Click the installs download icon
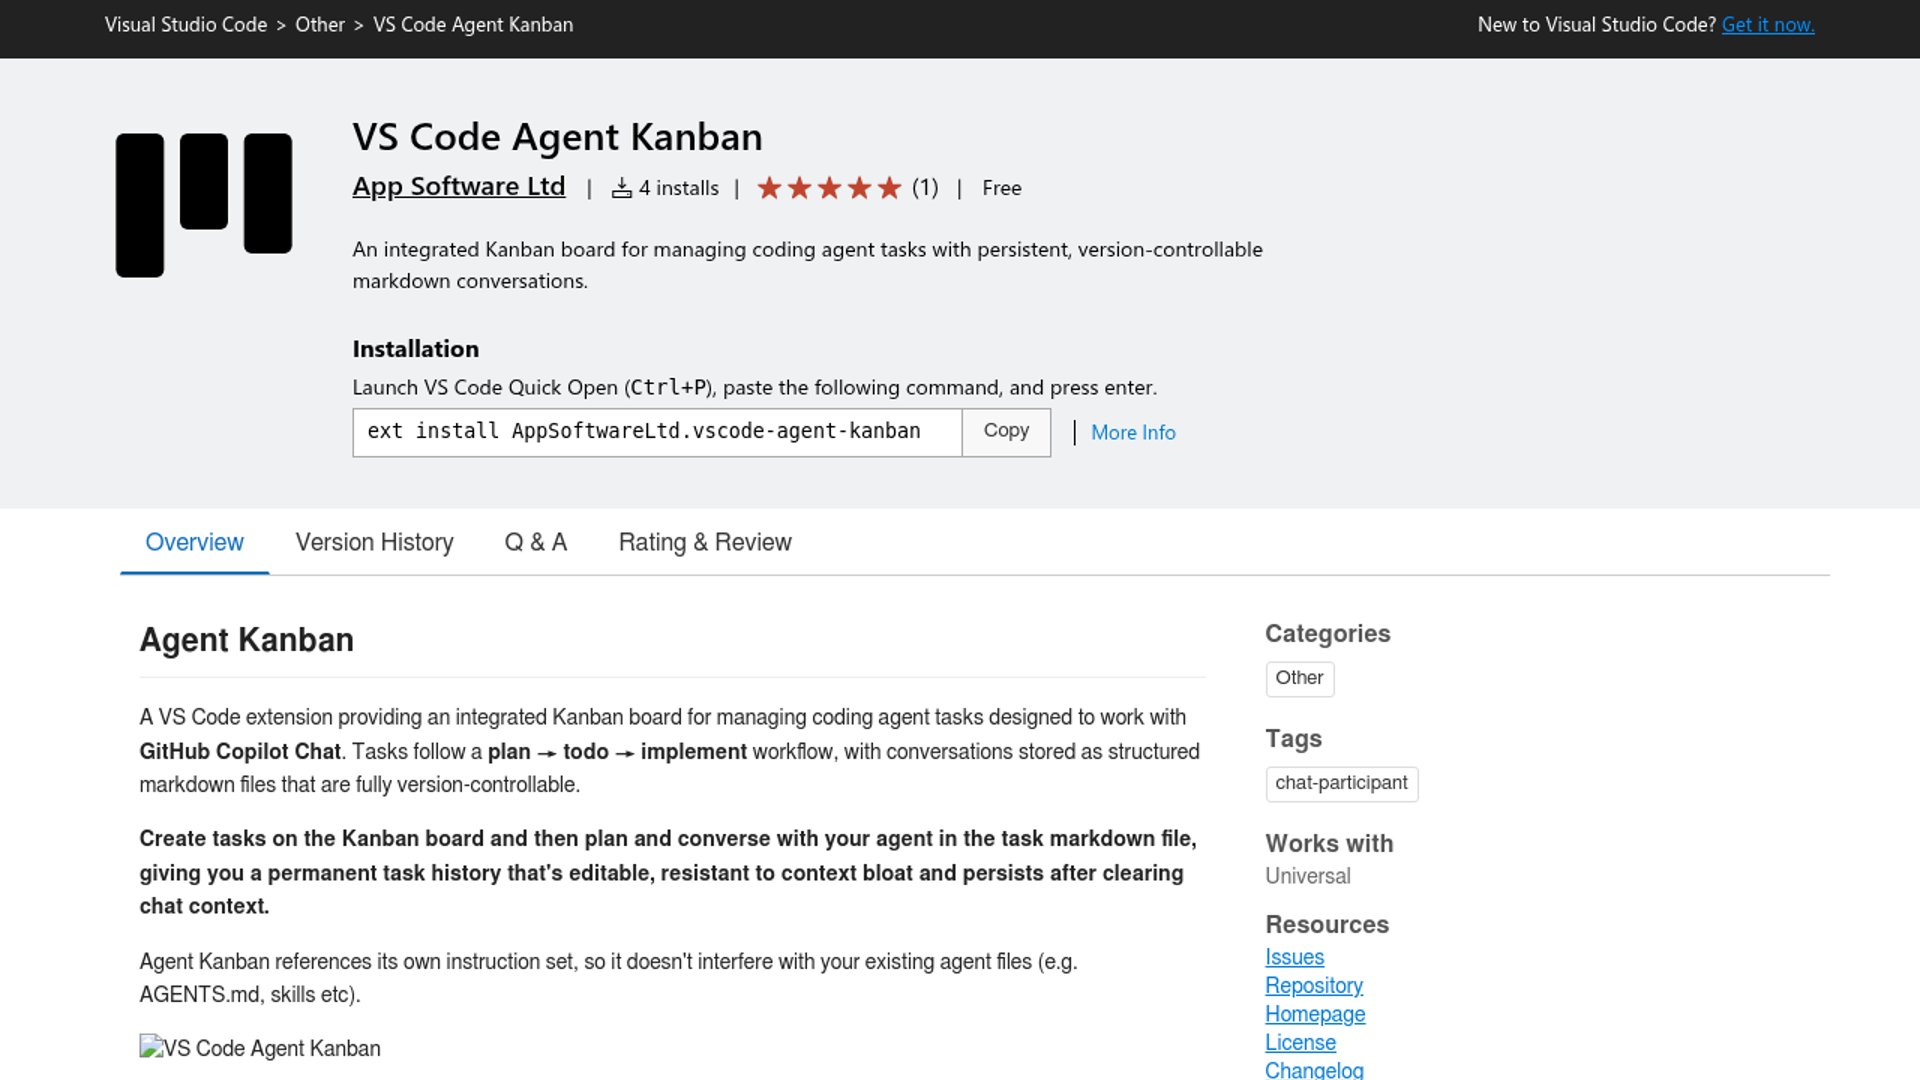 point(621,188)
